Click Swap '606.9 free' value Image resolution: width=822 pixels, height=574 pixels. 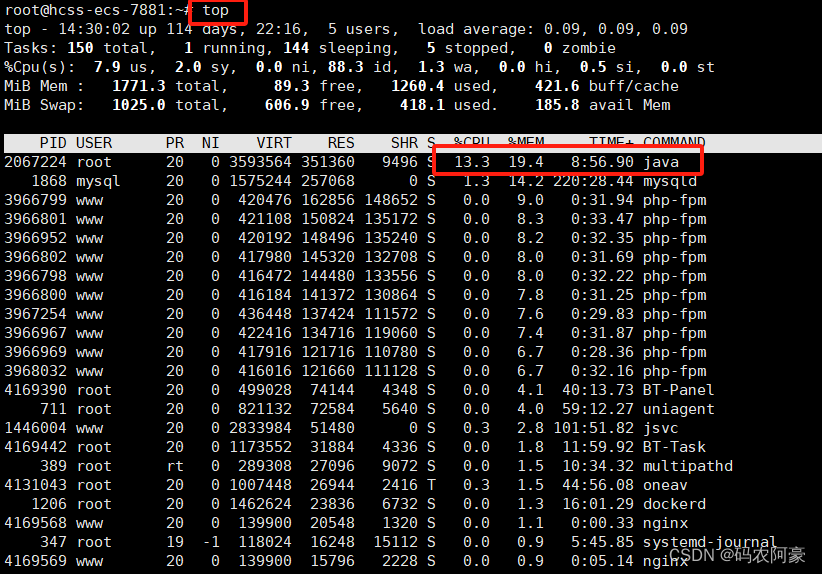pos(309,105)
